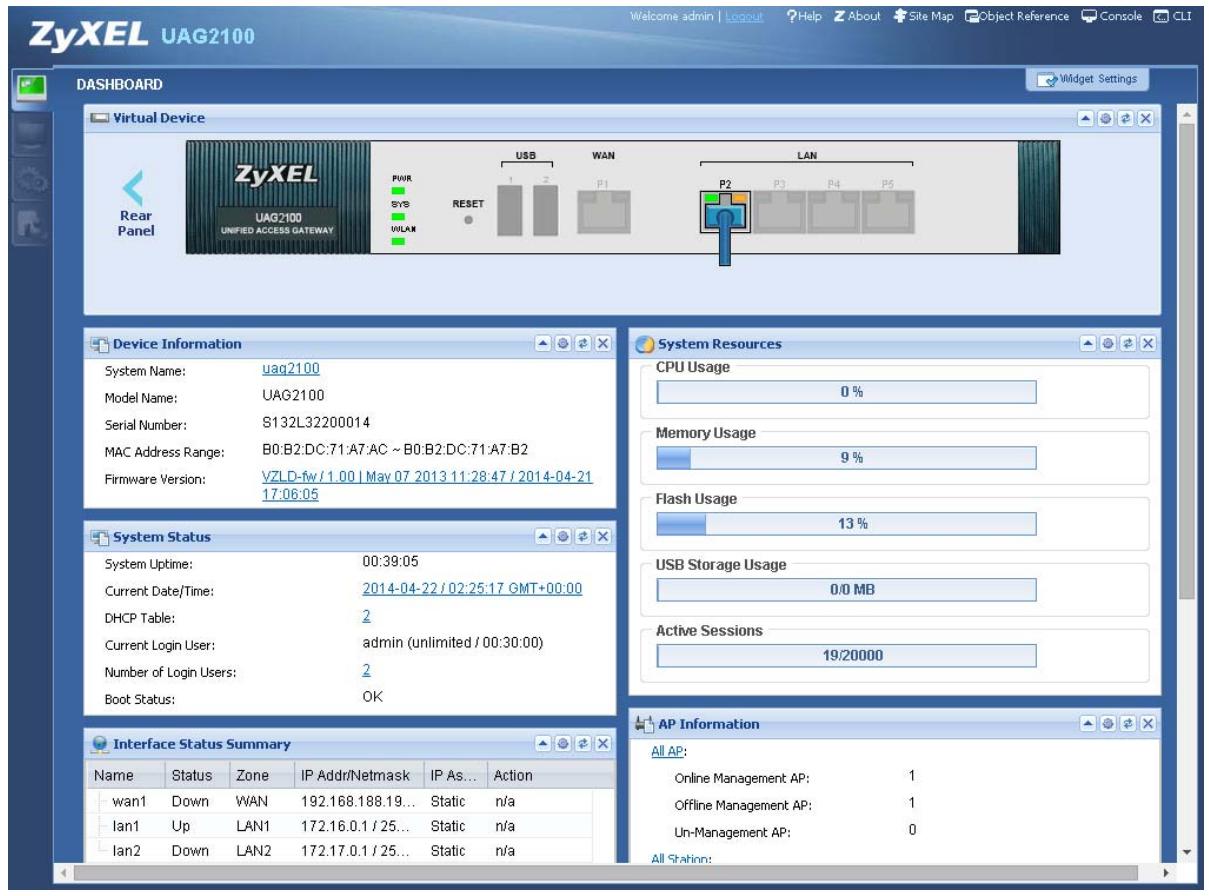Collapse the Interface Status Summary widget

pyautogui.click(x=544, y=743)
